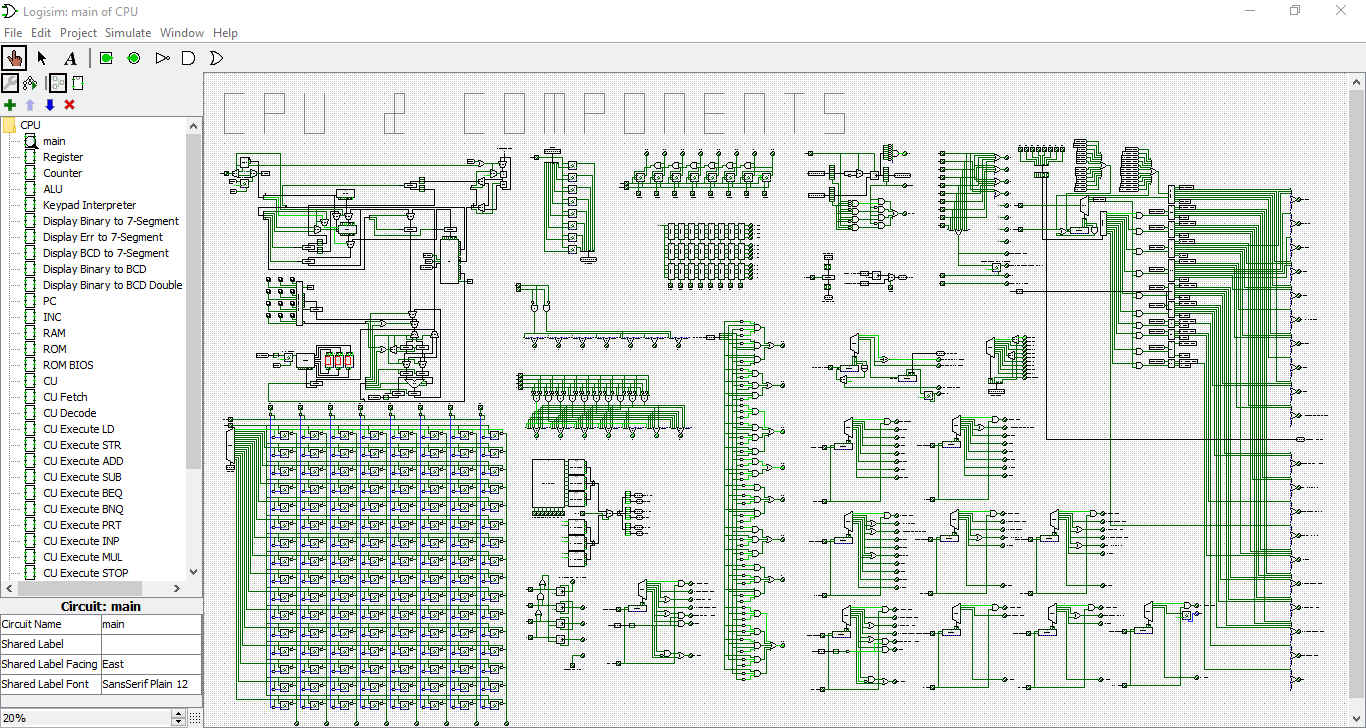Select the CU Execute LD circuit
1366x728 pixels.
(x=79, y=429)
